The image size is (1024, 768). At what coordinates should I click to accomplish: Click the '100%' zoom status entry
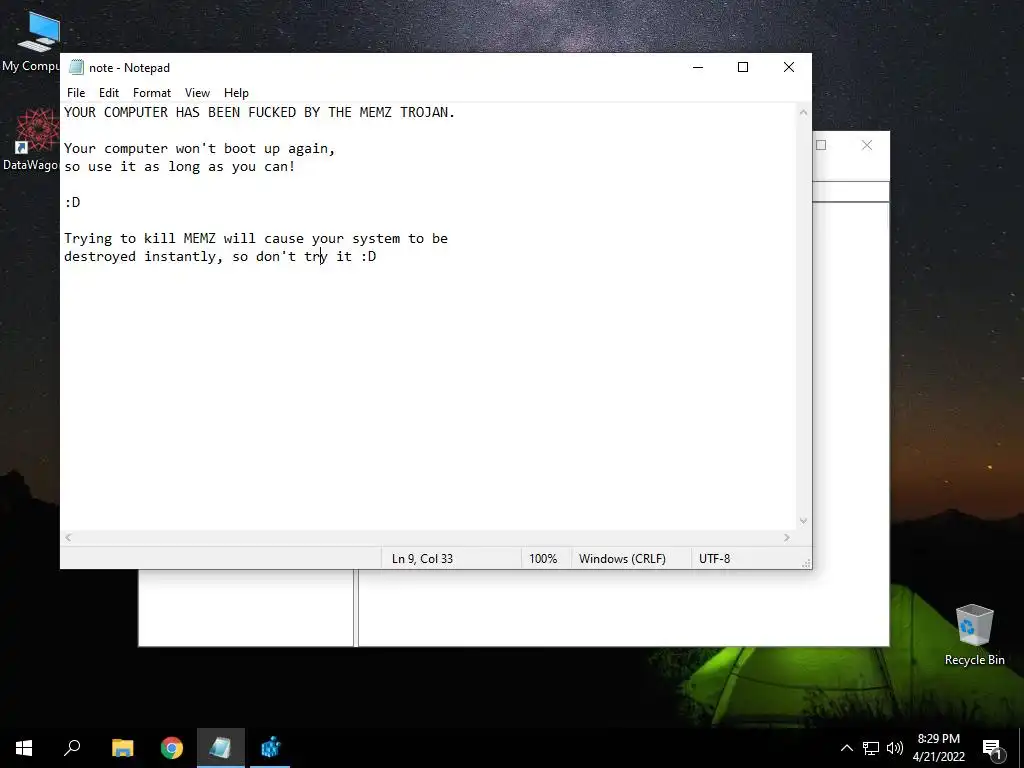tap(543, 558)
